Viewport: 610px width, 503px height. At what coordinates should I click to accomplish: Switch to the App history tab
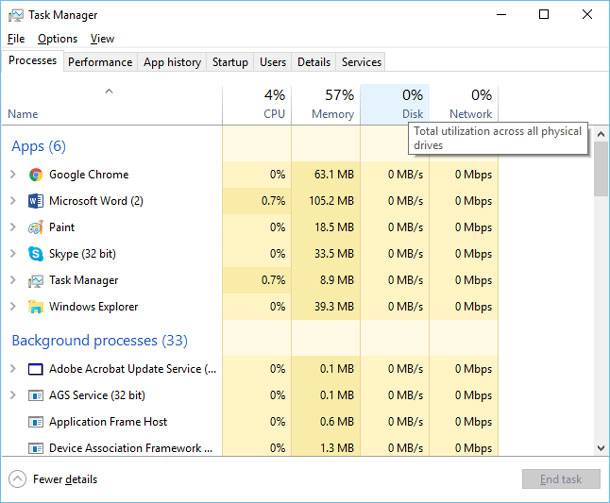click(172, 62)
